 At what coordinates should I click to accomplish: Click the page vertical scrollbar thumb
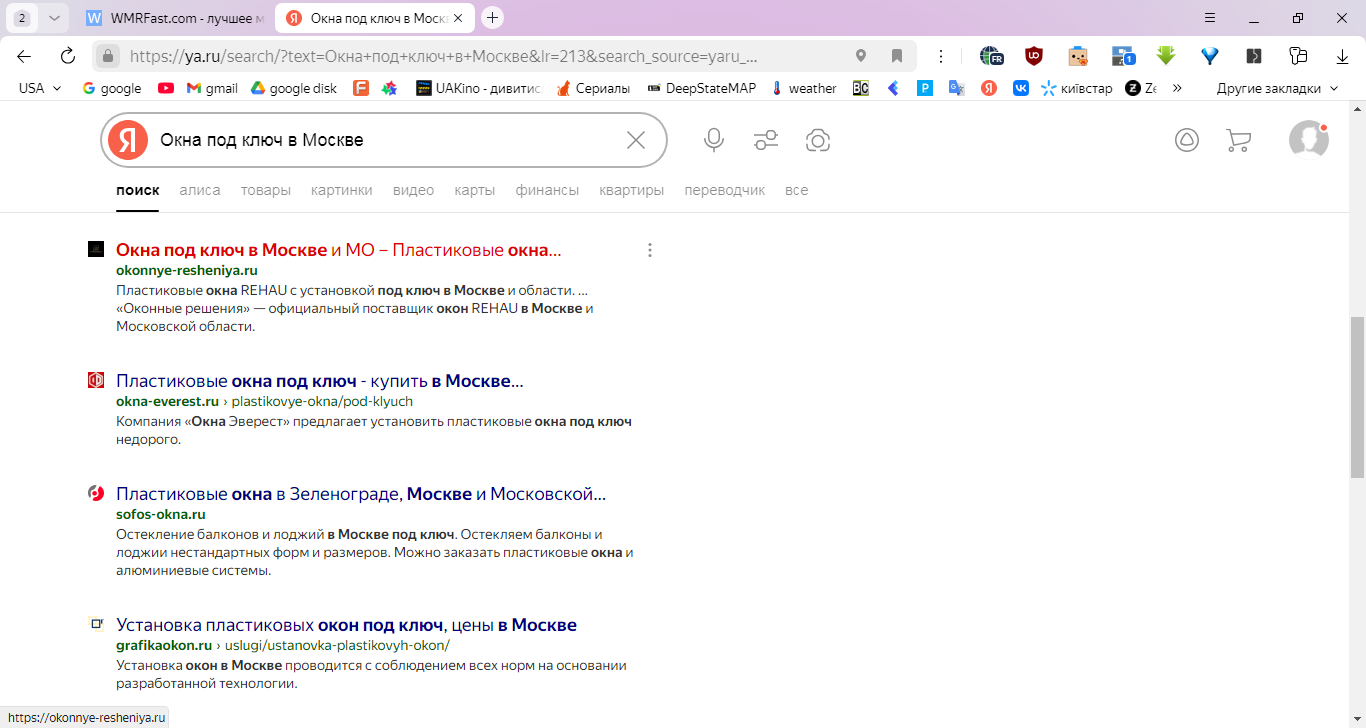pyautogui.click(x=1357, y=398)
